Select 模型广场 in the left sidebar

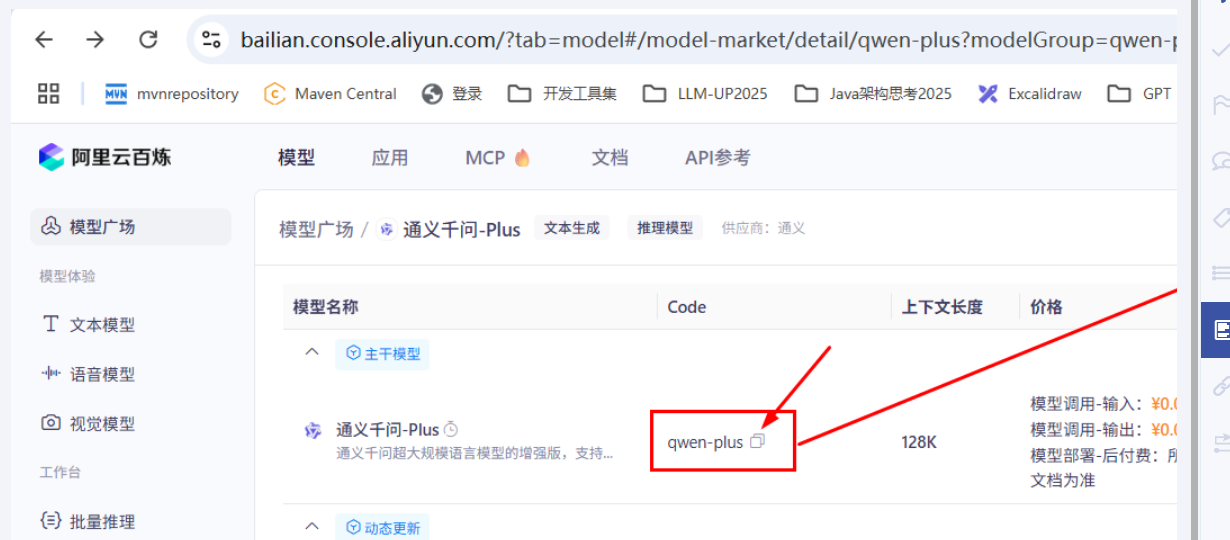[131, 227]
